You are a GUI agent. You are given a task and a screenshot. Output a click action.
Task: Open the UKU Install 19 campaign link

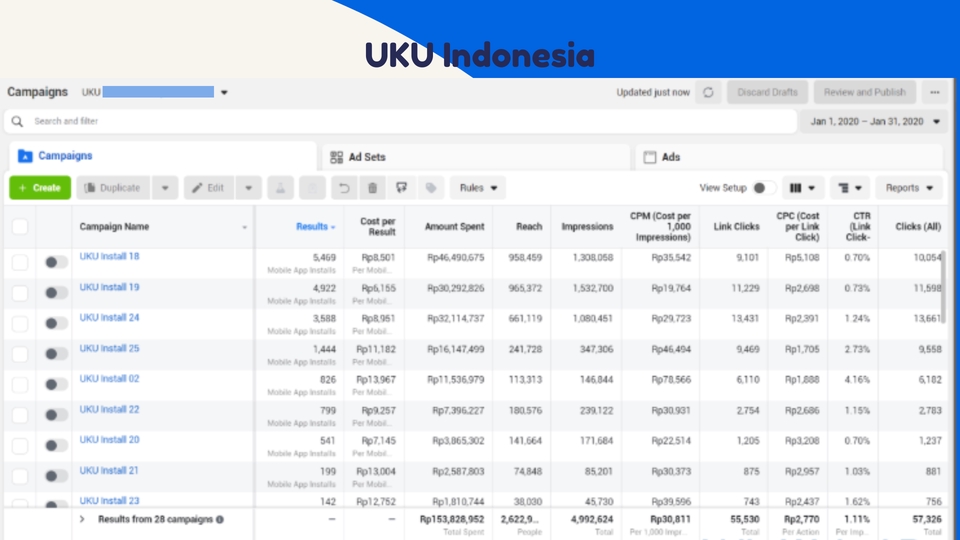[109, 287]
